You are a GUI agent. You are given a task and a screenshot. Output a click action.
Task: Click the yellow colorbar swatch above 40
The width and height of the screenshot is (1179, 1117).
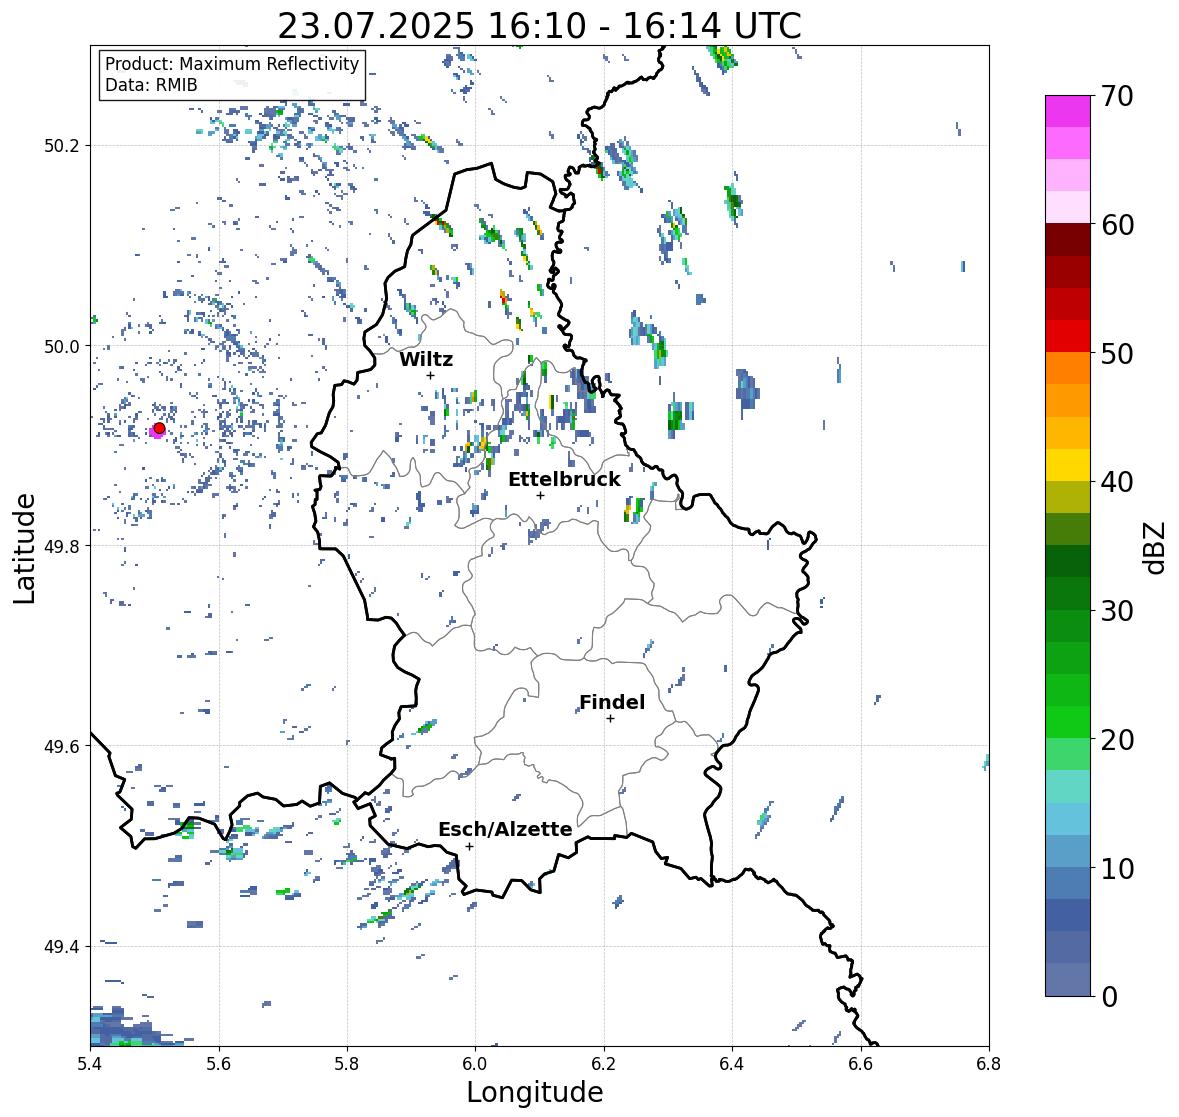(1068, 465)
